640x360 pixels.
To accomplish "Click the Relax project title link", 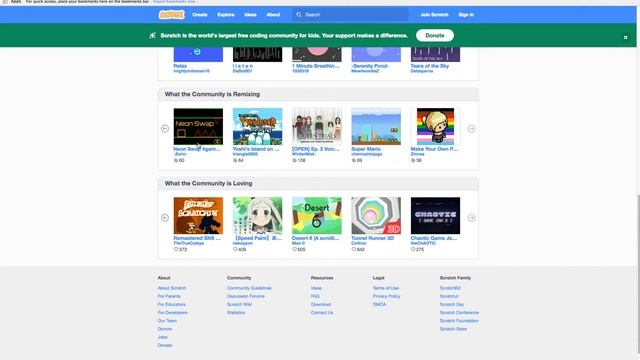I will (180, 66).
